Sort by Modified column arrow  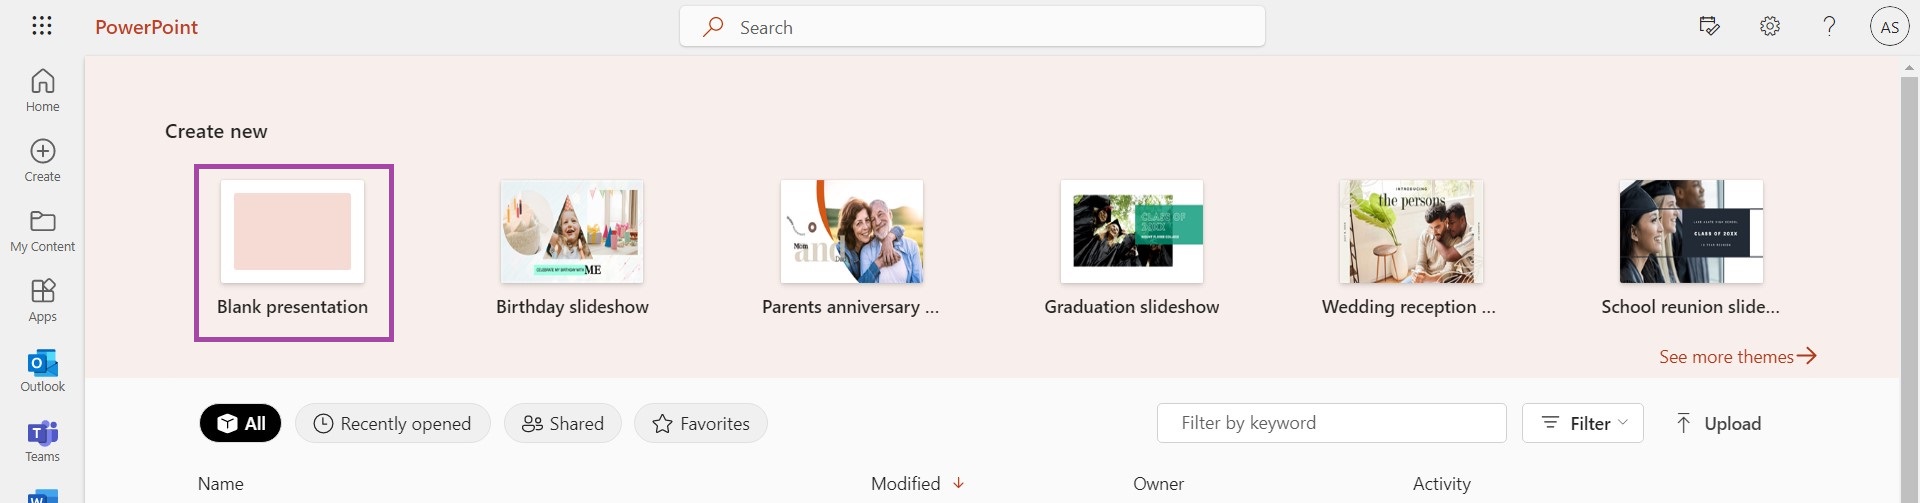pos(958,483)
